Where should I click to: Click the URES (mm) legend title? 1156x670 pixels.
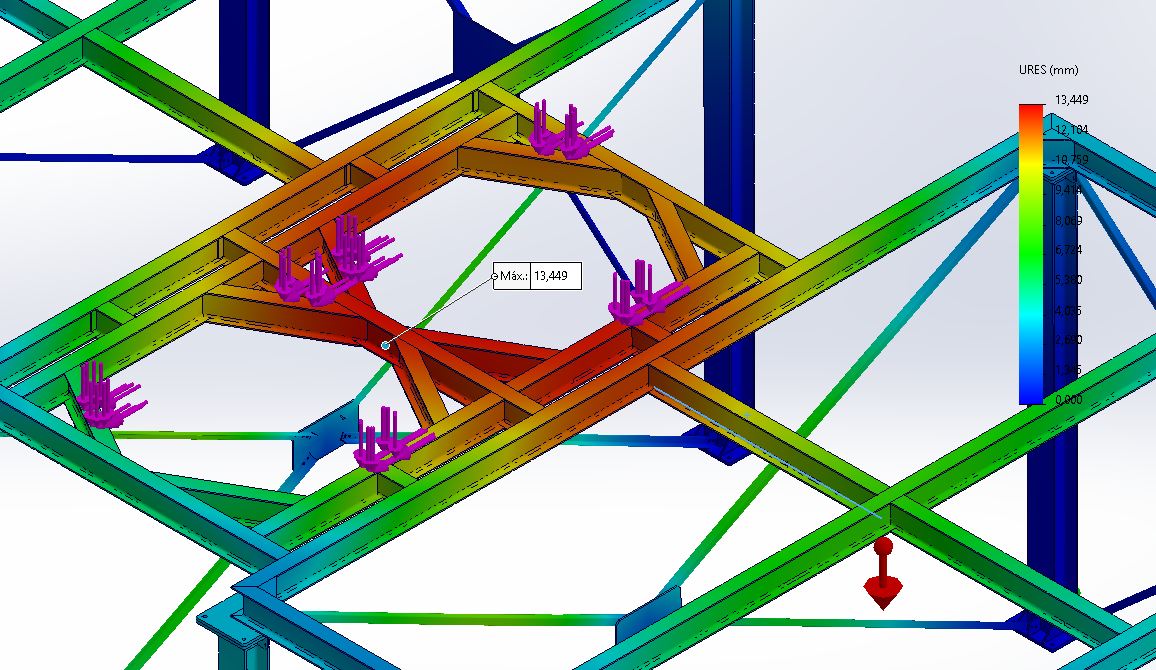[x=1048, y=70]
